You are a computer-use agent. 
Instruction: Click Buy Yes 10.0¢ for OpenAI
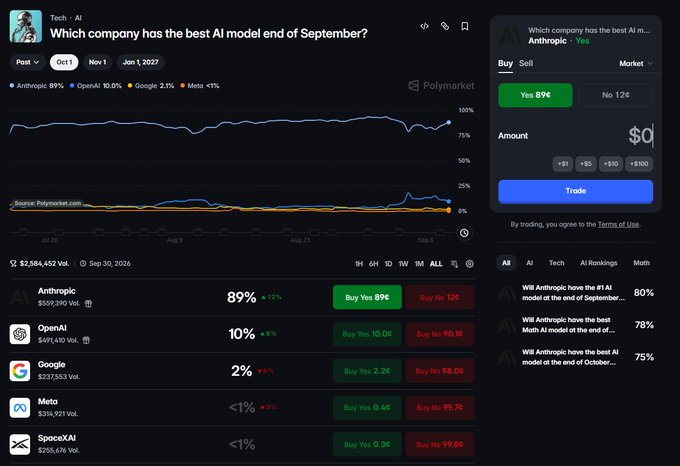[367, 334]
